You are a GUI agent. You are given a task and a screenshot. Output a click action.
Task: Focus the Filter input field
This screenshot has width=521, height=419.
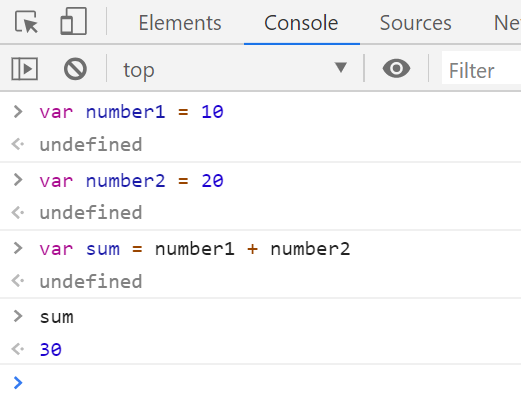pos(481,69)
